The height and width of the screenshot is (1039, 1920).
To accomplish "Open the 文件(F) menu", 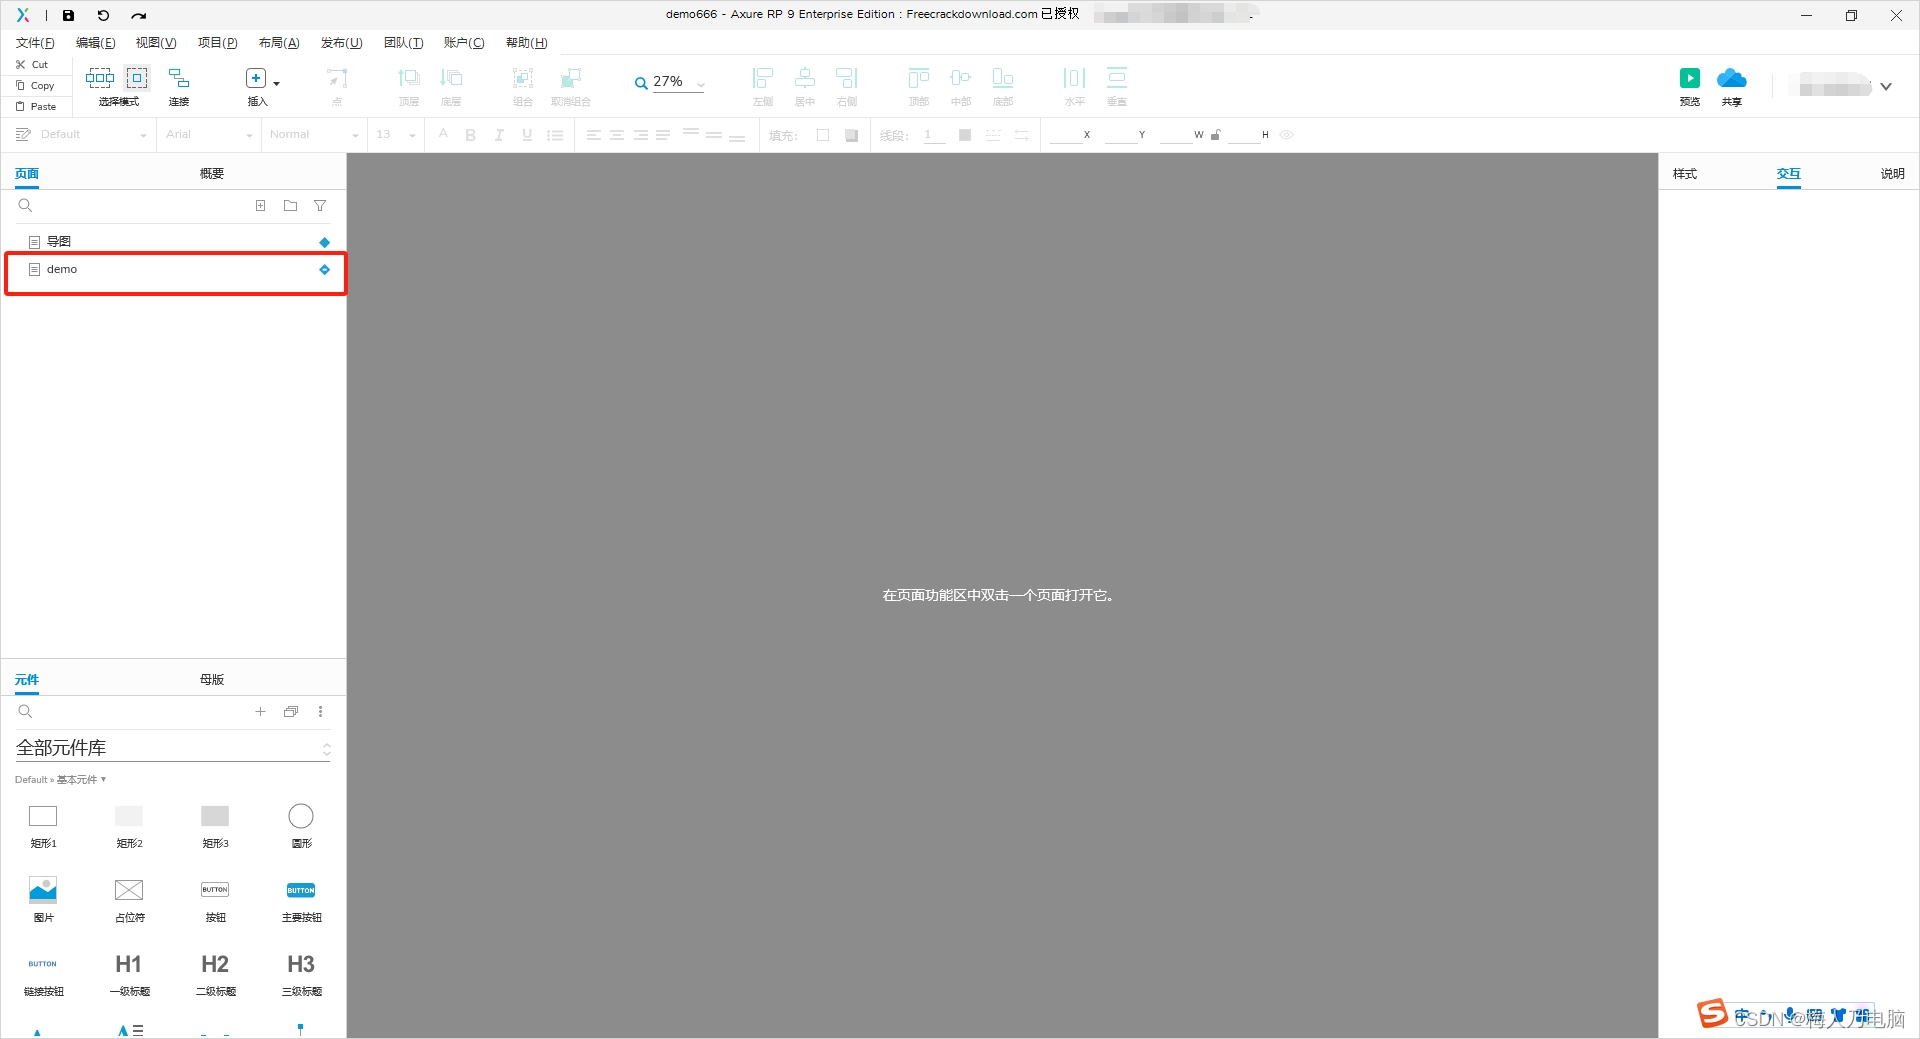I will tap(35, 42).
